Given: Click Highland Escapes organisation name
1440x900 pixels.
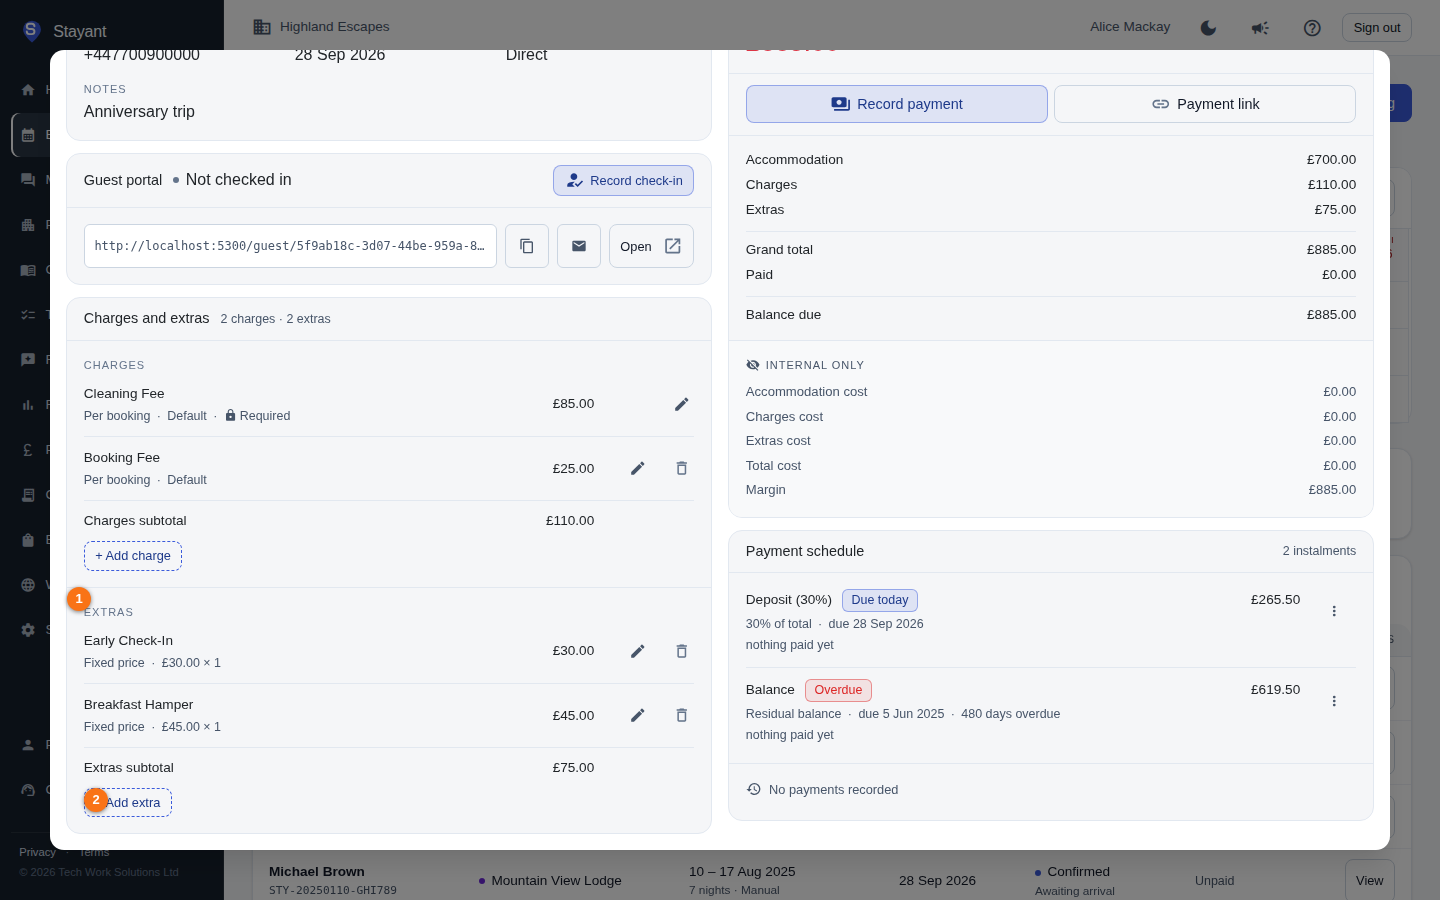Looking at the screenshot, I should 334,27.
